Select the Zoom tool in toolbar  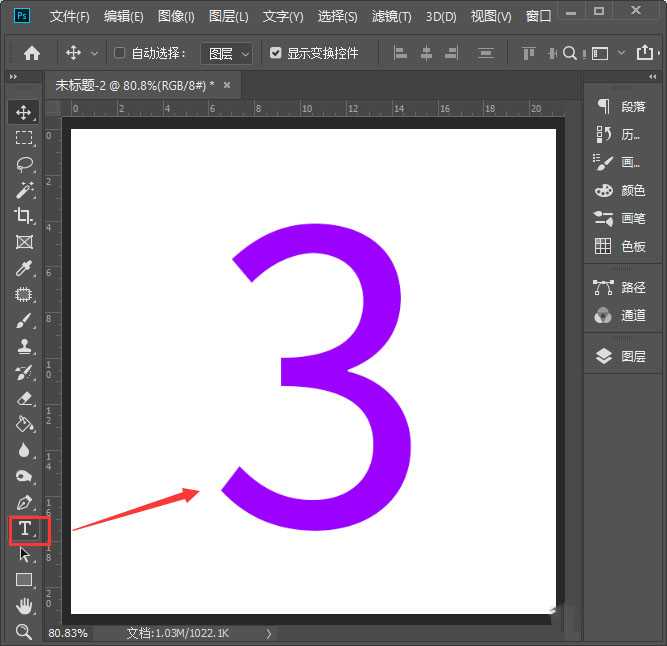[25, 631]
